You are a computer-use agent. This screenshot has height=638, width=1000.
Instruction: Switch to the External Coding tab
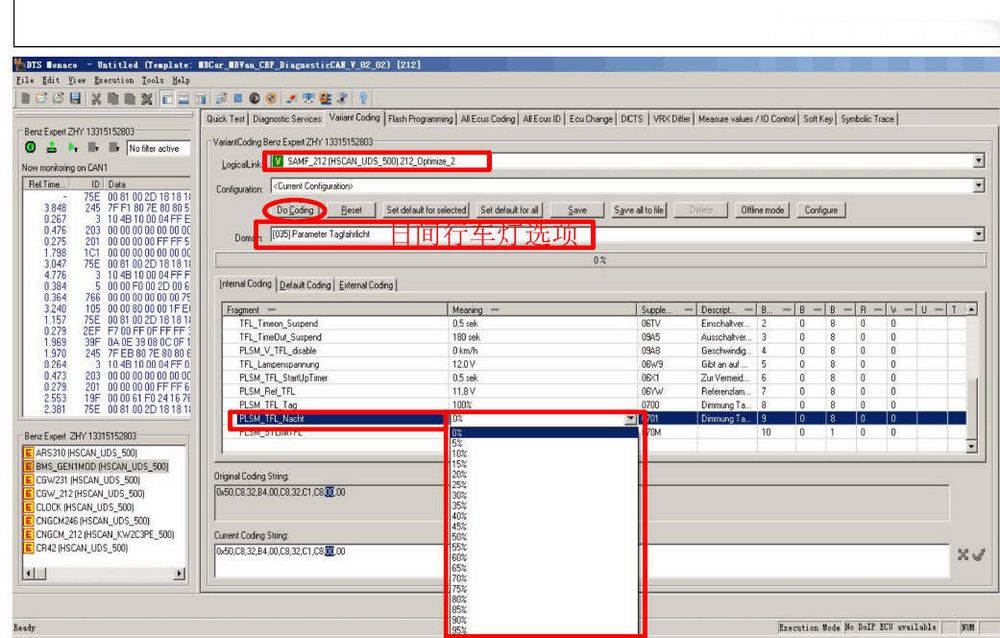(x=366, y=285)
